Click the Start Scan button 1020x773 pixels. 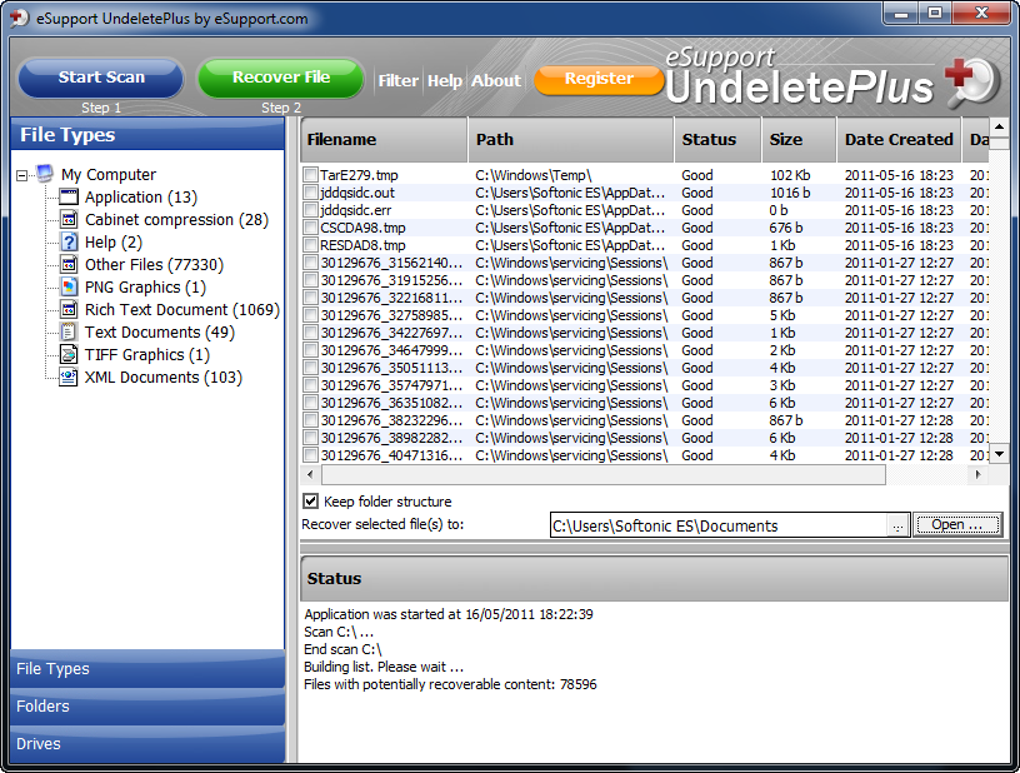101,77
